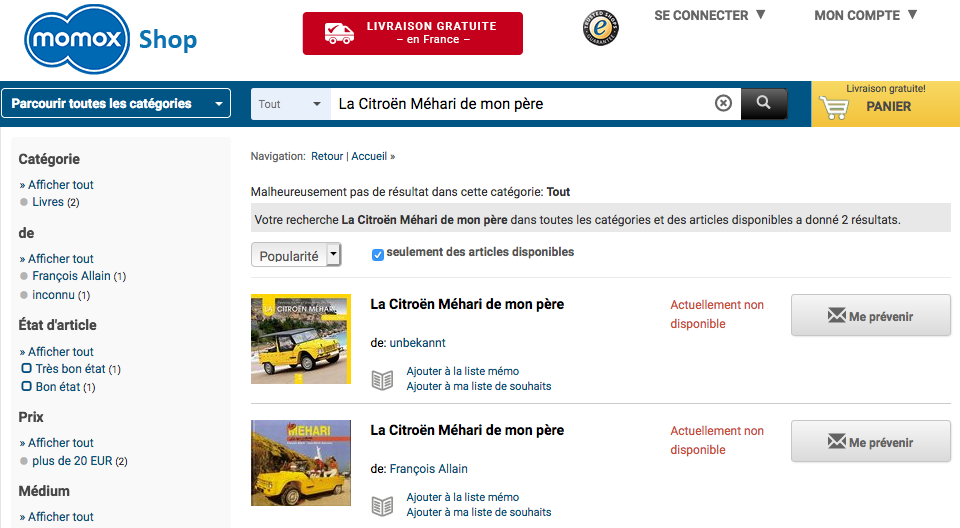Open the 'Tout' search category dropdown

click(x=290, y=104)
